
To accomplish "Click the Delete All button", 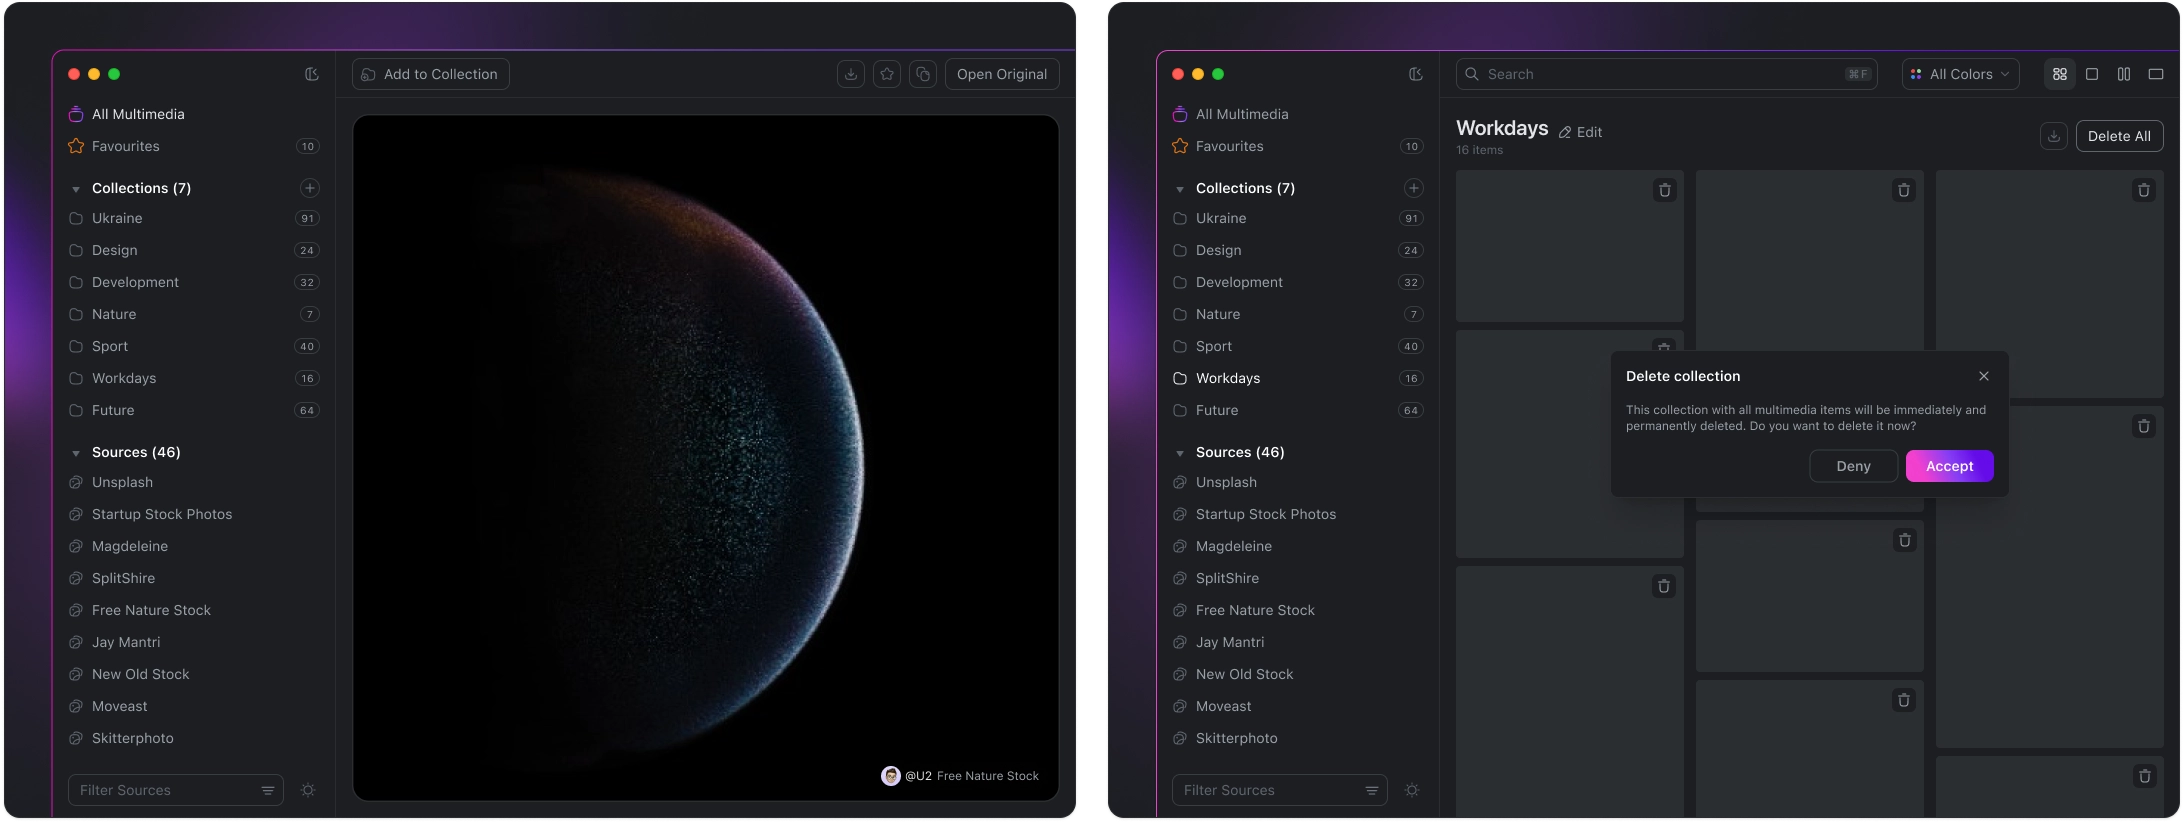I will point(2119,136).
